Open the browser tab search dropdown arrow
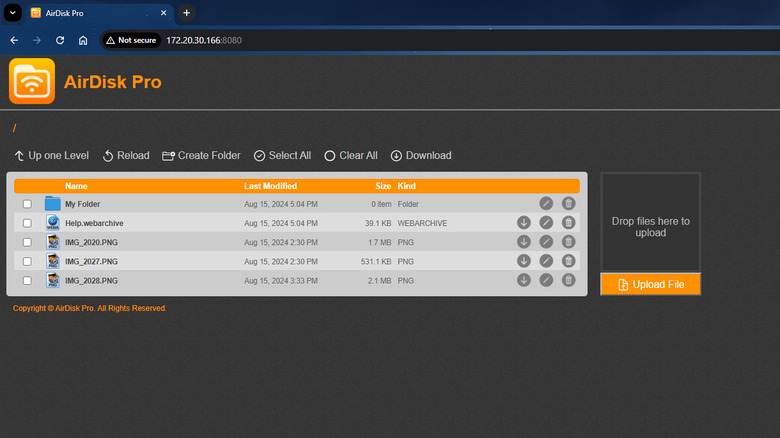Viewport: 780px width, 438px height. tap(12, 13)
